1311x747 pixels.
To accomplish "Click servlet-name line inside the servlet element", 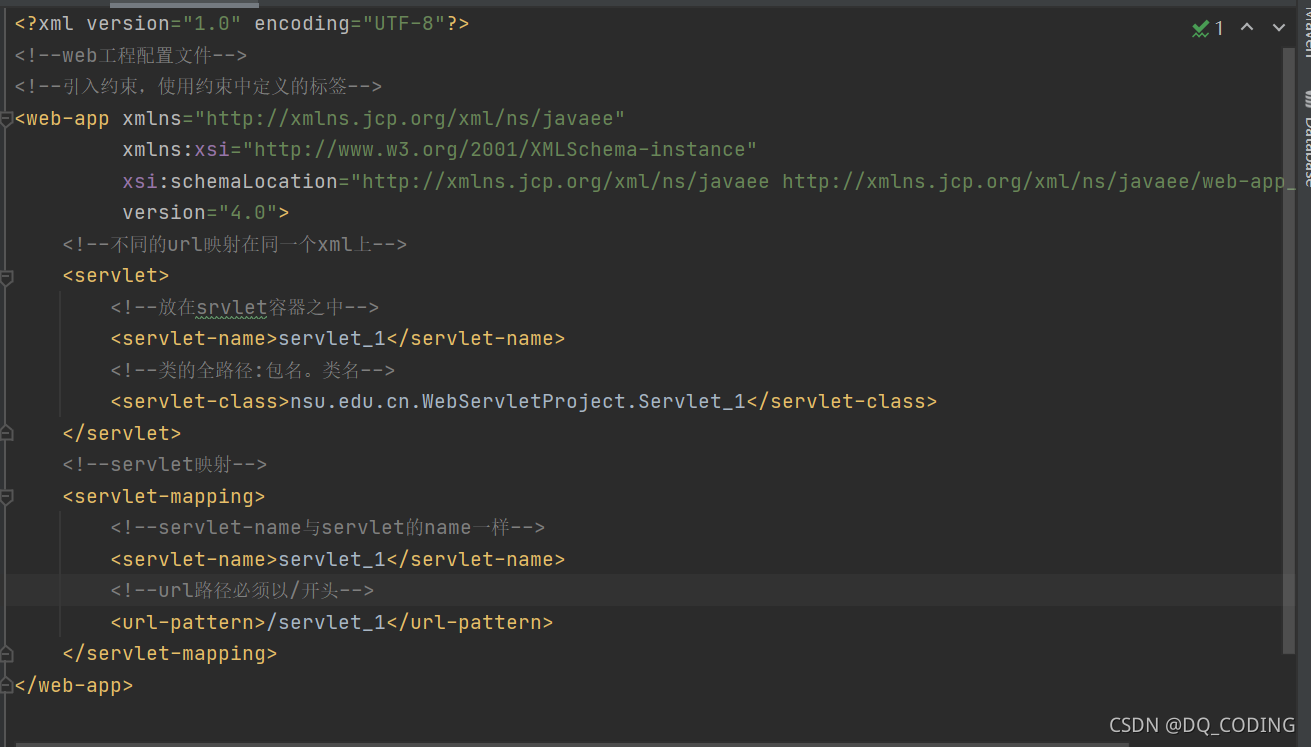I will 338,338.
